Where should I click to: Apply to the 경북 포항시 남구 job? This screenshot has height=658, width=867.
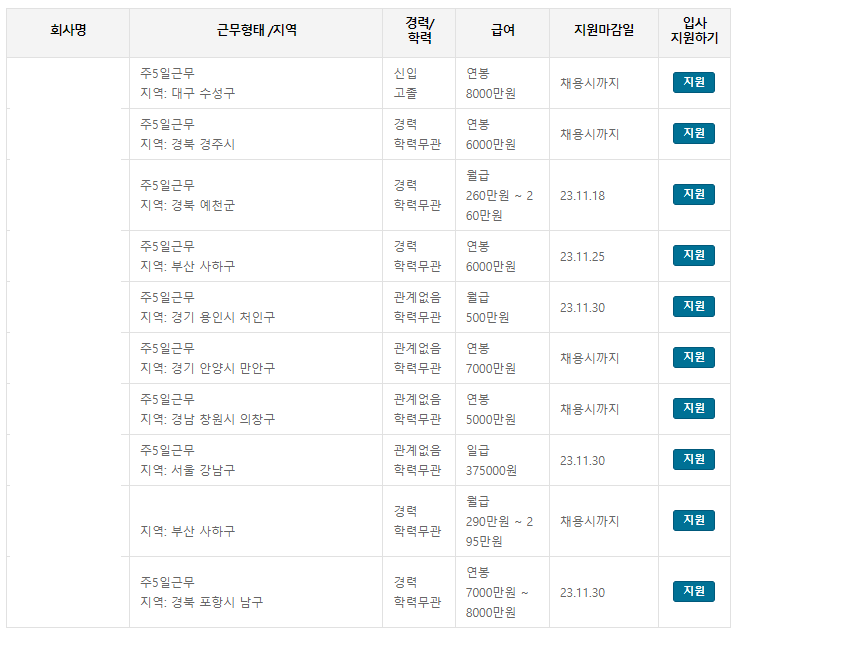click(x=693, y=592)
